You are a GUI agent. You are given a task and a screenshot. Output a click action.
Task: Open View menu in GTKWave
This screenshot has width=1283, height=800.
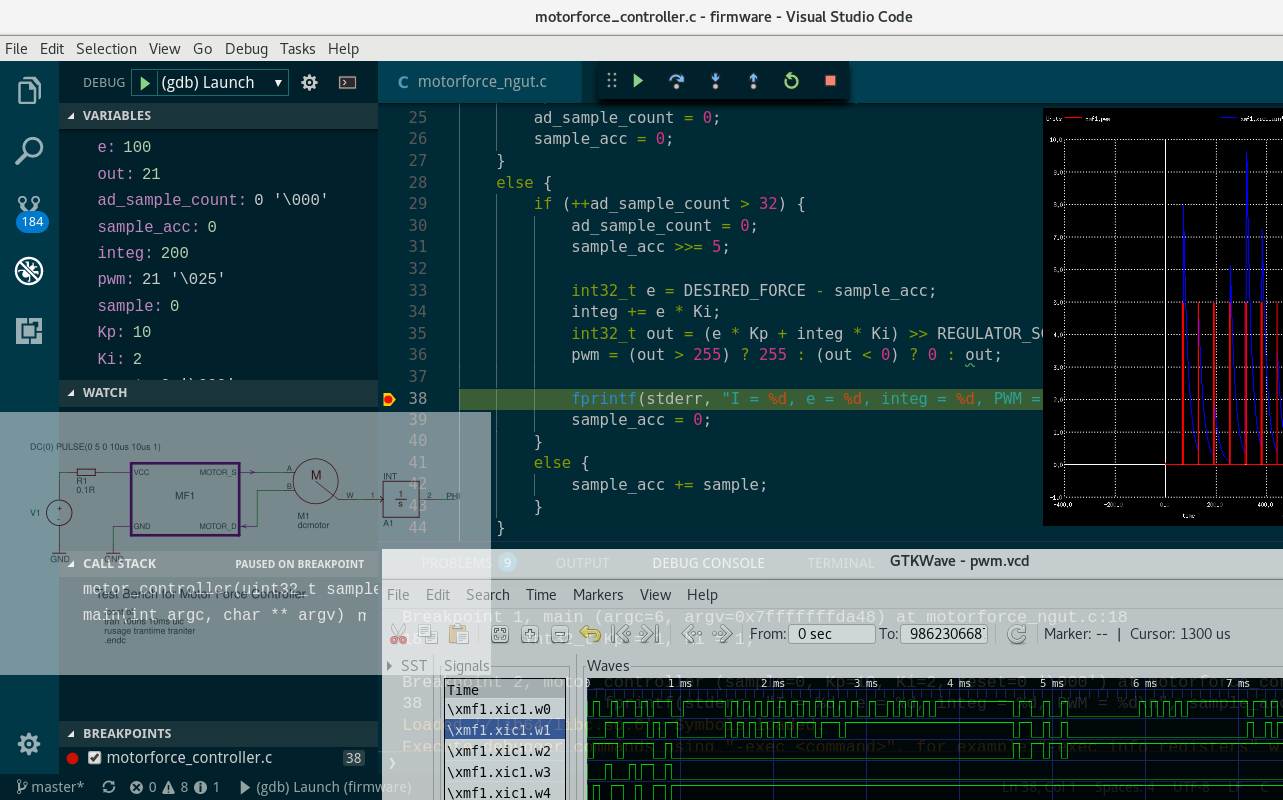point(655,595)
